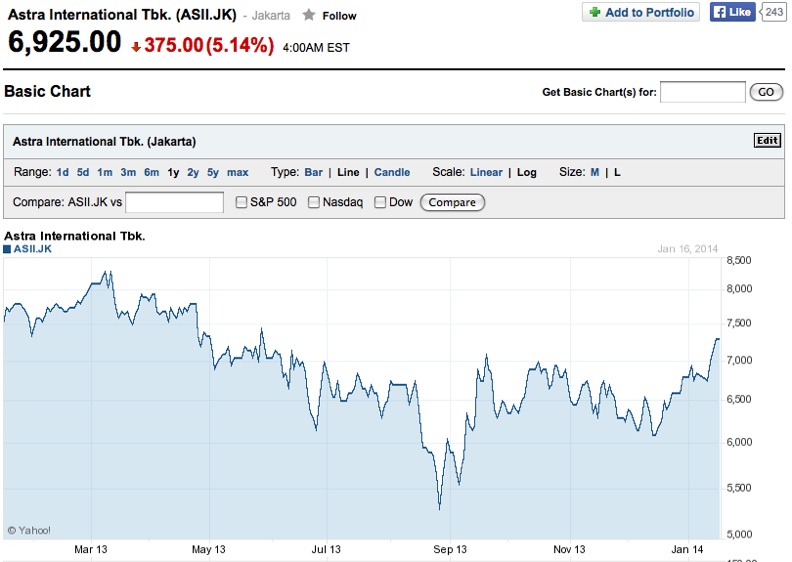Screen dimensions: 792x562
Task: Click the 7,000 price axis label
Action: click(x=739, y=361)
